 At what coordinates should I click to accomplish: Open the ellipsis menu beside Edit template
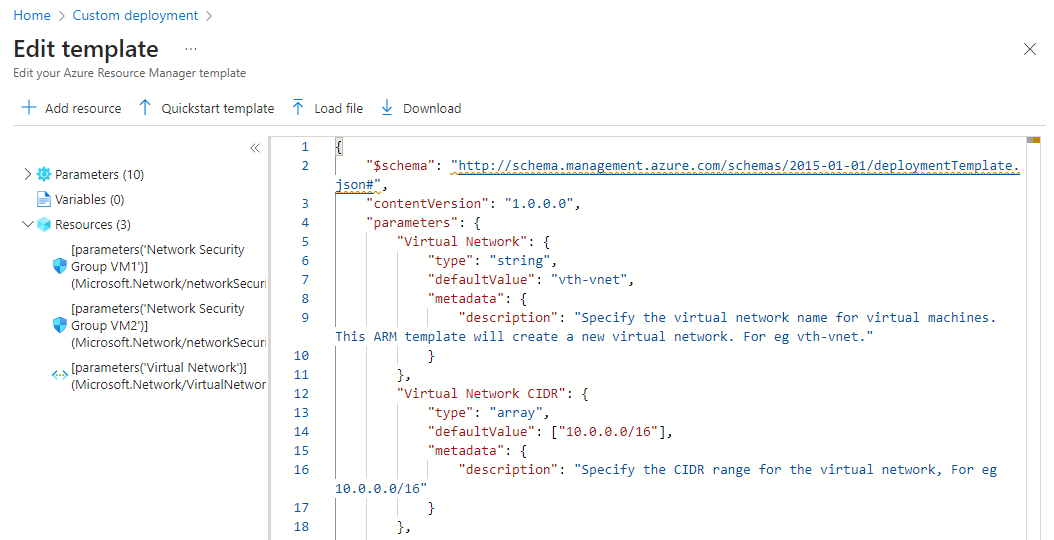[191, 49]
